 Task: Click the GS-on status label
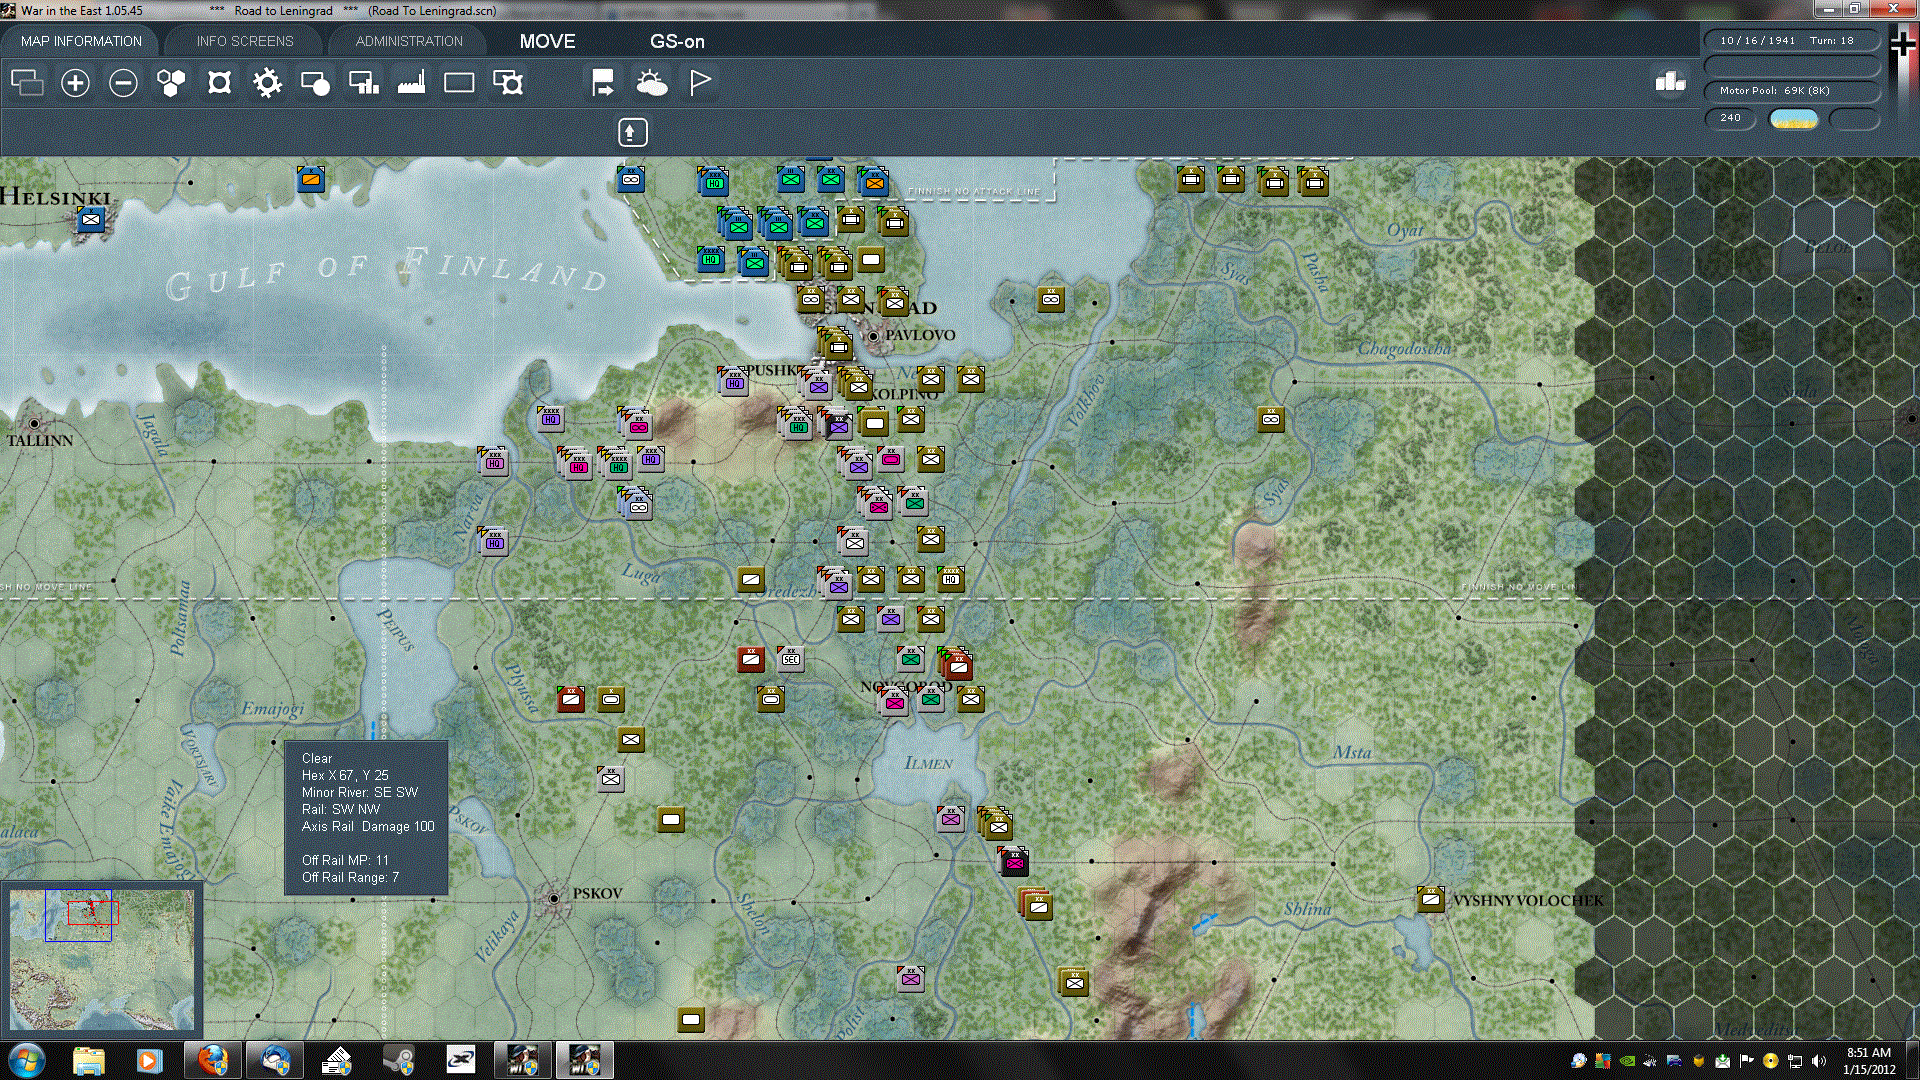(x=677, y=41)
